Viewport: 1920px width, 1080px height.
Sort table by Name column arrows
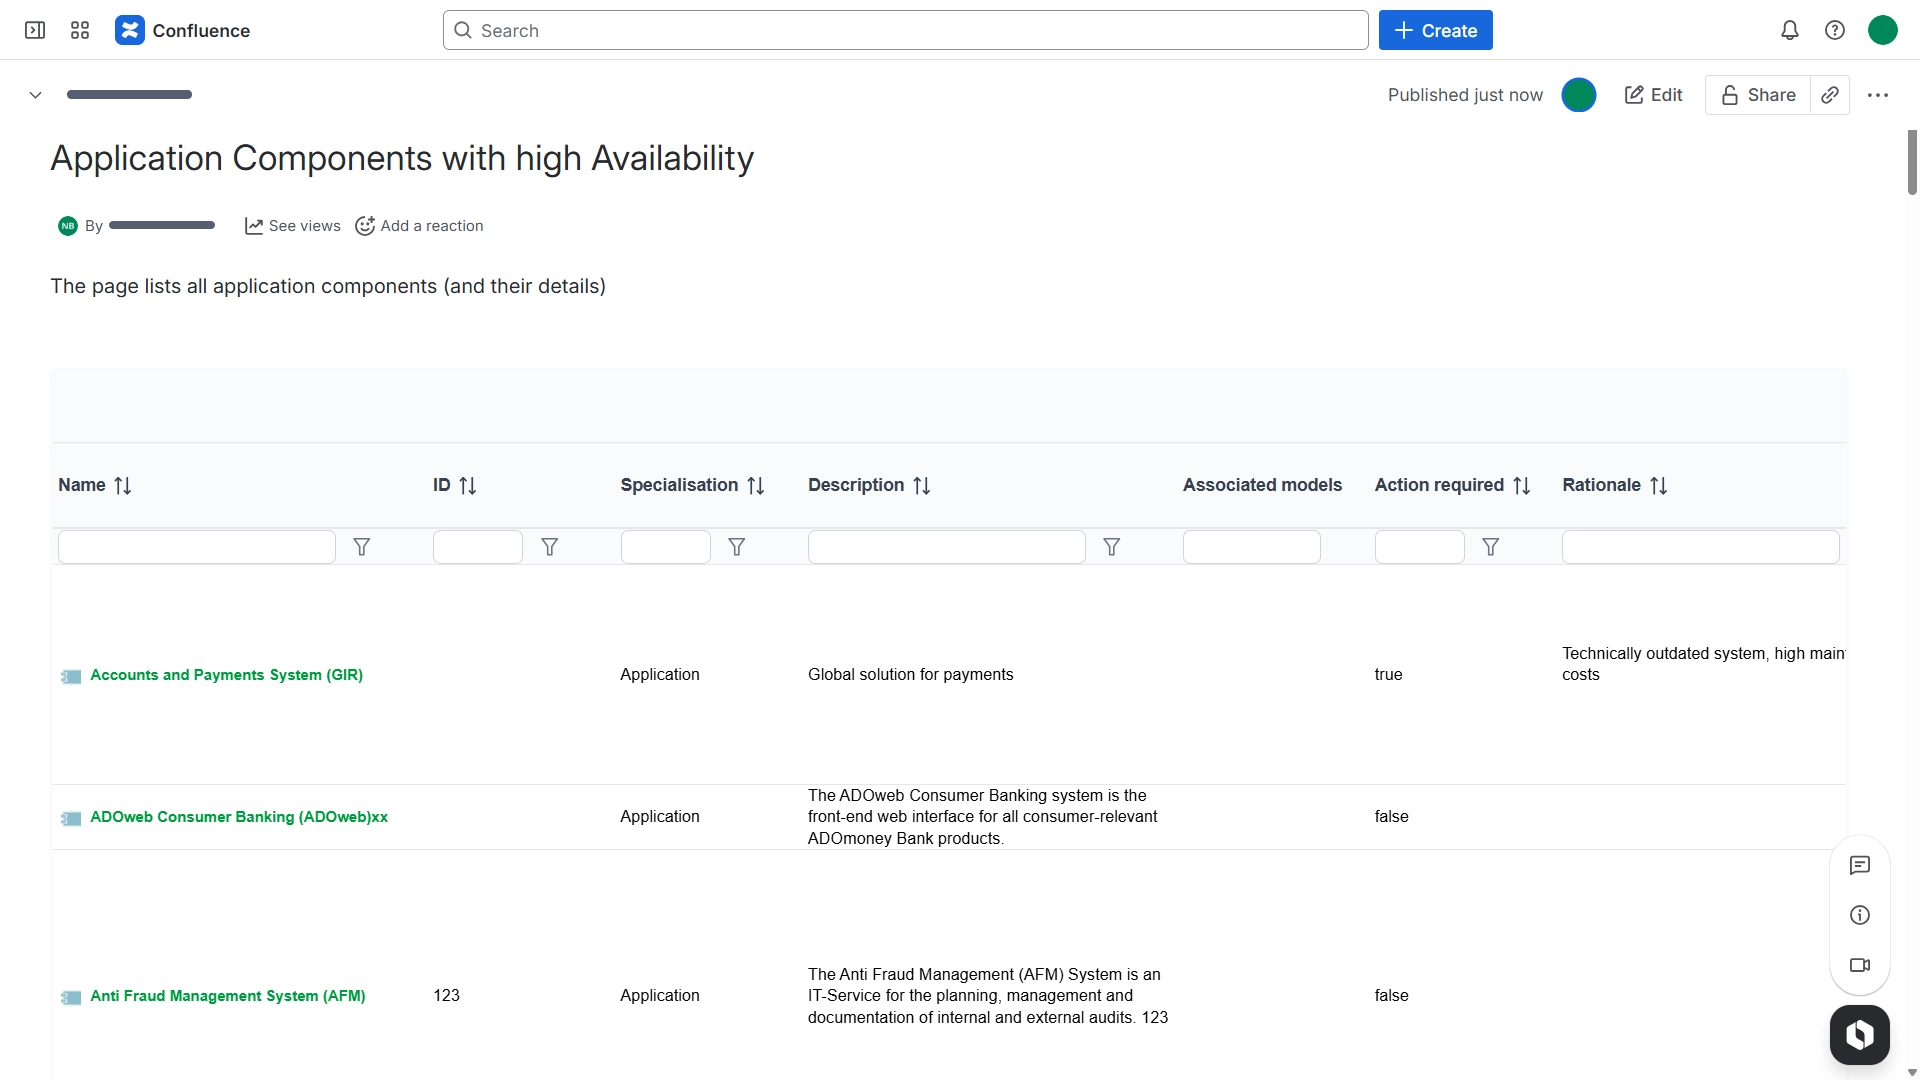click(x=123, y=486)
